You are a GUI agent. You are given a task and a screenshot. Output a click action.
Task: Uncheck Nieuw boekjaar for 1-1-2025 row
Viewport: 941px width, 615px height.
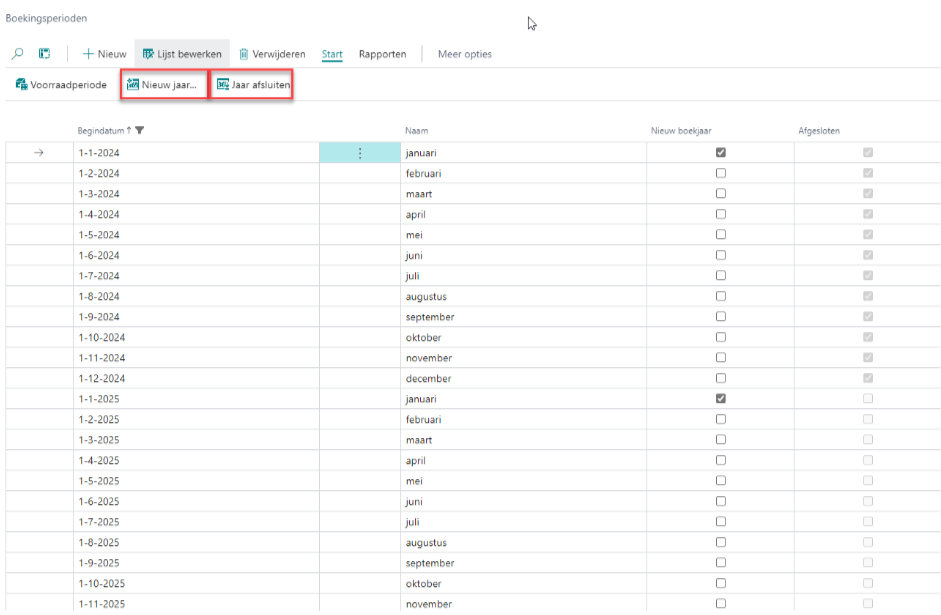(x=721, y=399)
